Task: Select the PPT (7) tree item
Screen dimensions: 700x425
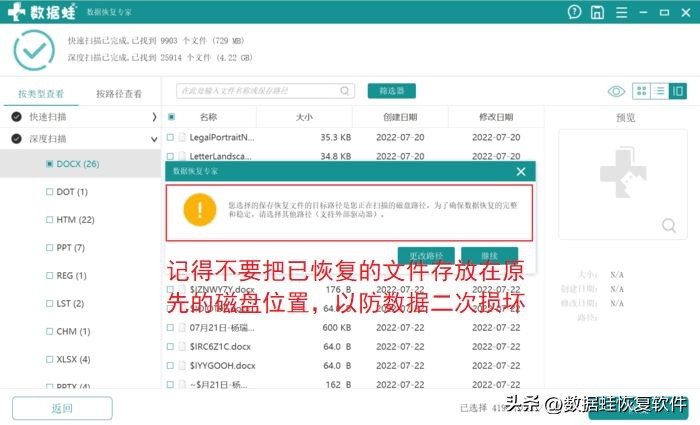Action: tap(71, 248)
